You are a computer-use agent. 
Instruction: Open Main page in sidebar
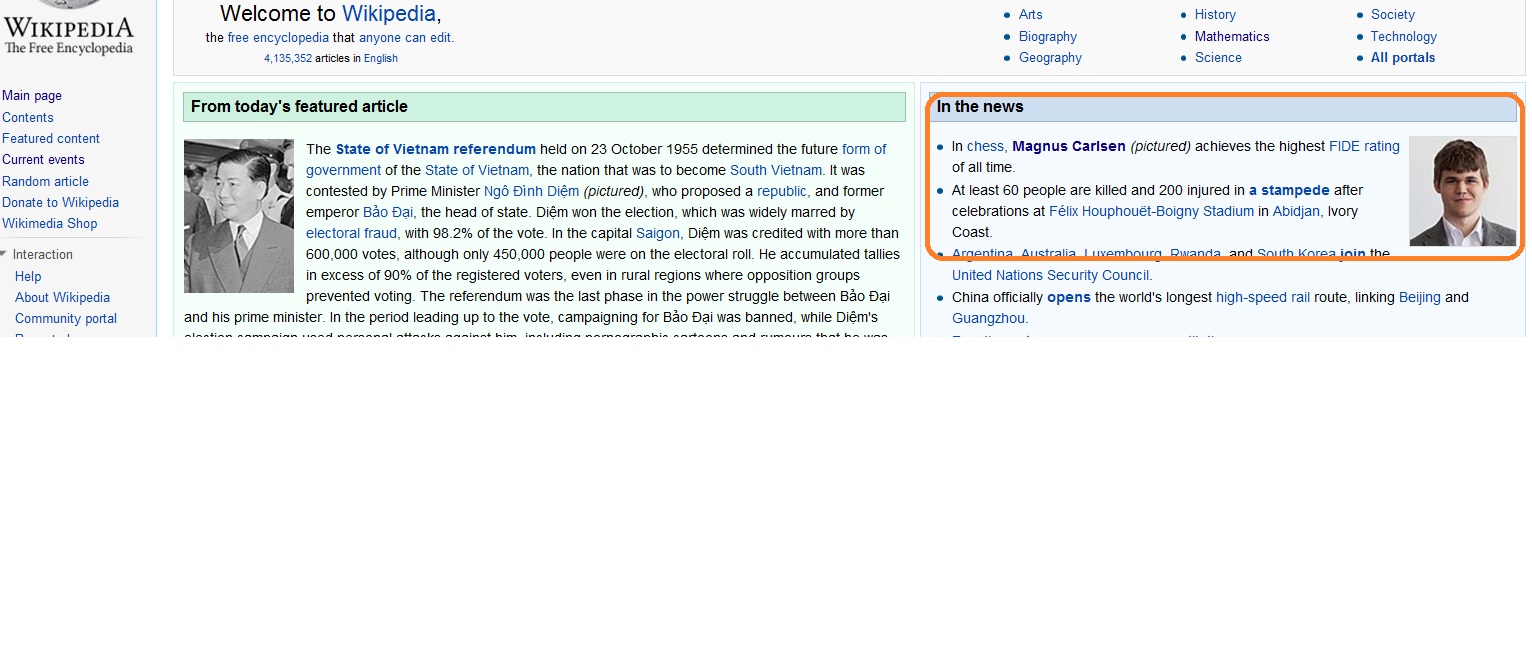coord(32,96)
